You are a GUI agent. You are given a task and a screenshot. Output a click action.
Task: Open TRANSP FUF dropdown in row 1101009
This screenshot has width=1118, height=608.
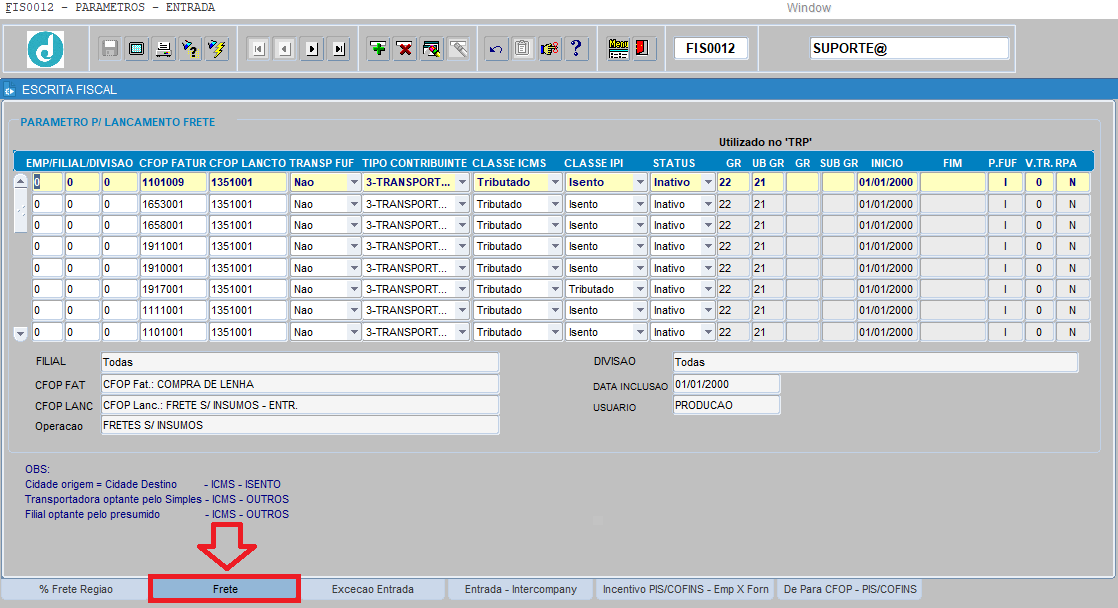click(x=354, y=182)
